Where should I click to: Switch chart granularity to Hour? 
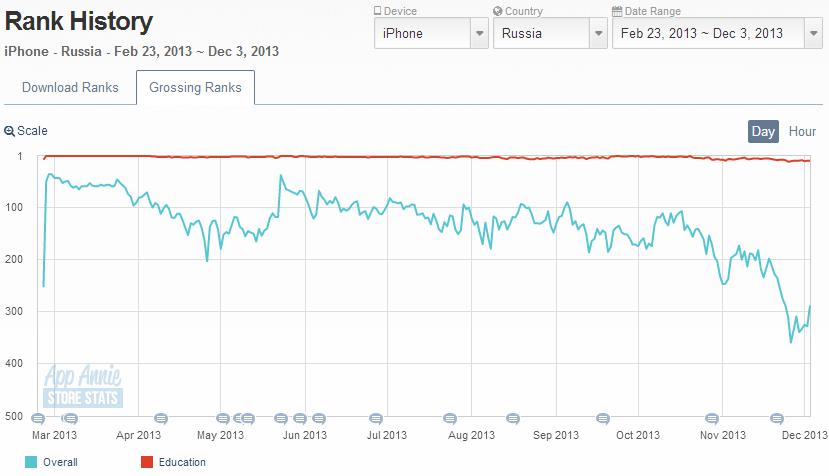(802, 131)
